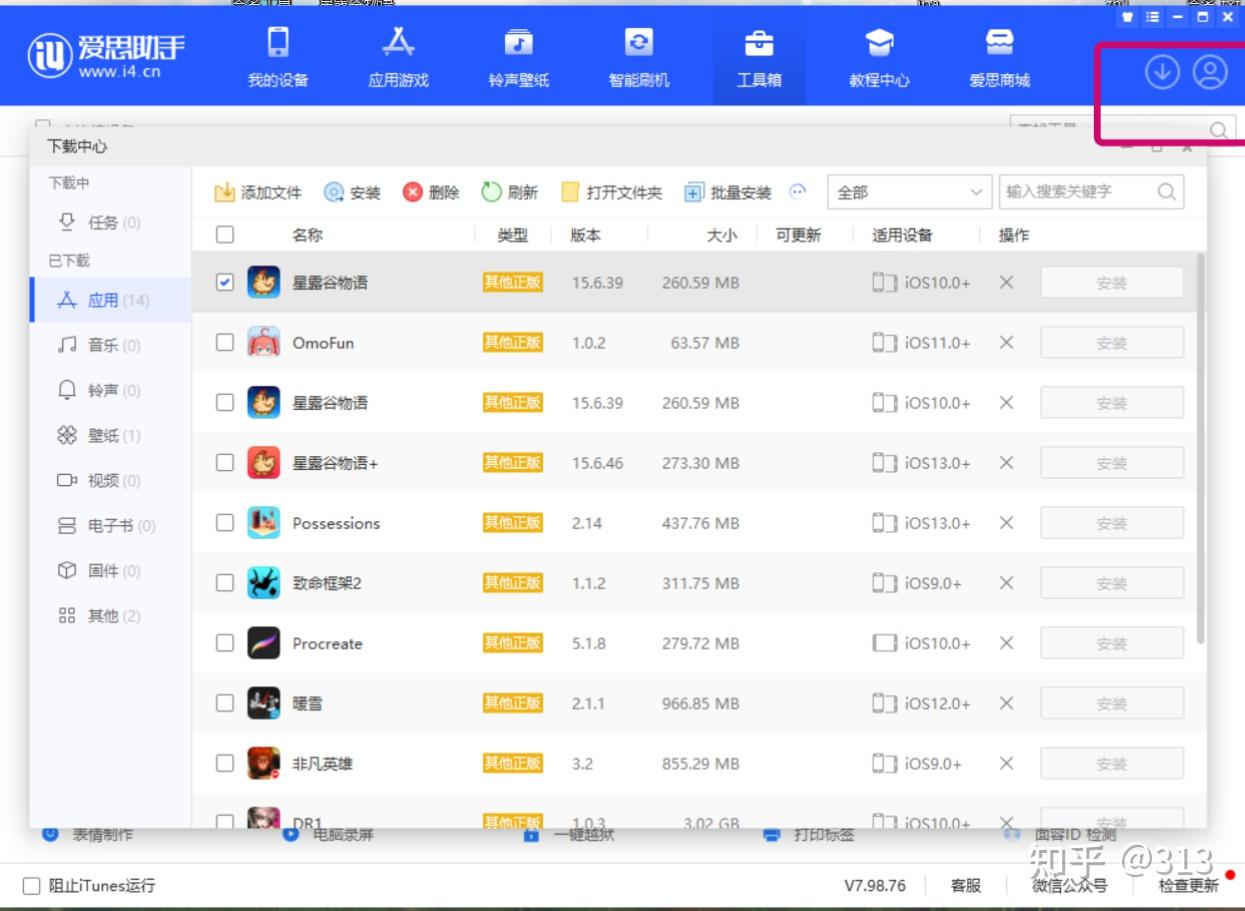1245x911 pixels.
Task: Click 安装 button for Possessions row
Action: coord(1112,523)
